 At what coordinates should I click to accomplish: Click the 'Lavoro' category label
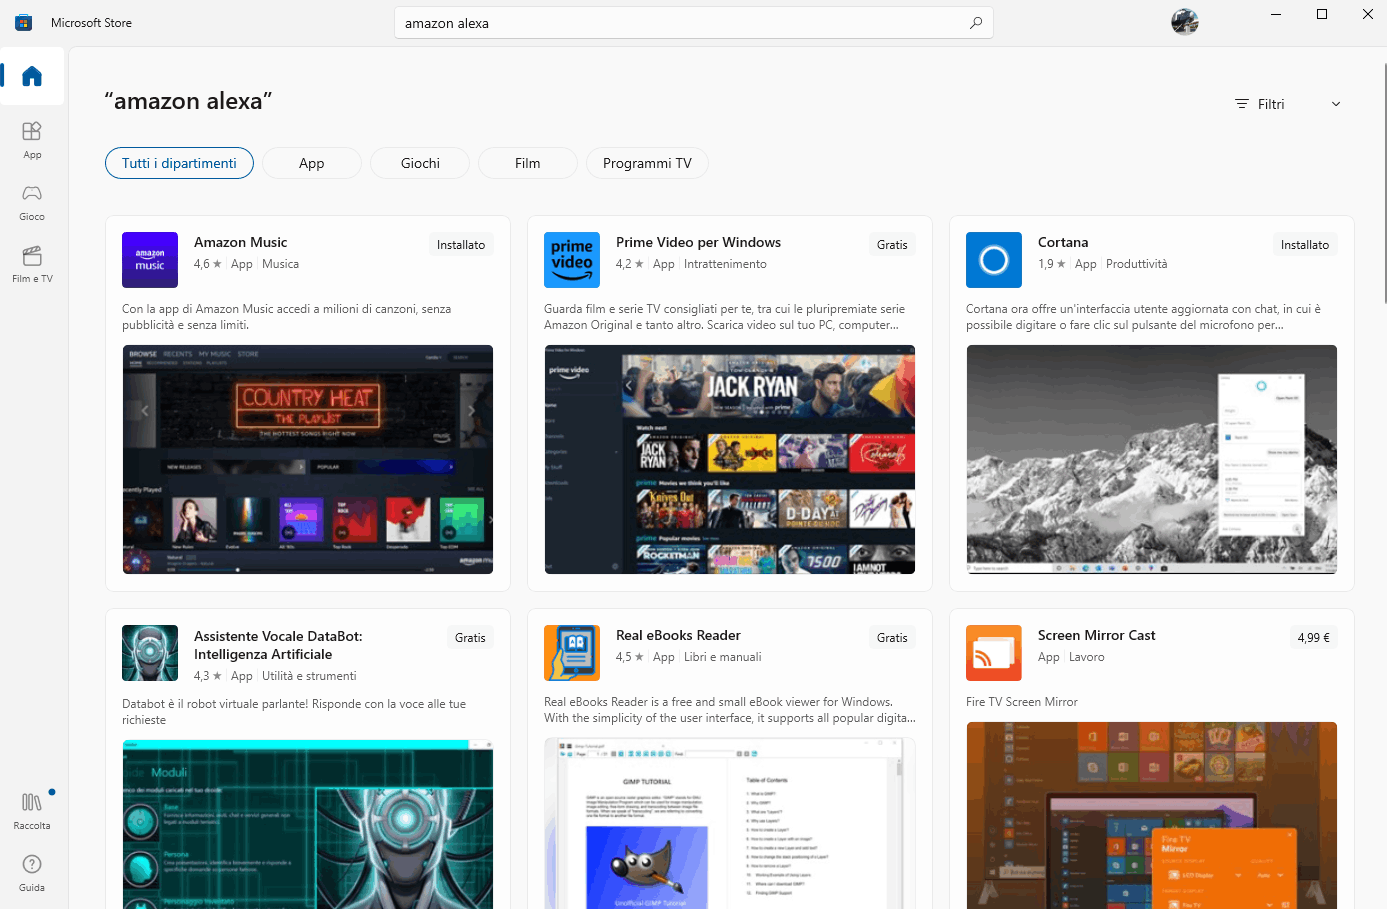1086,657
